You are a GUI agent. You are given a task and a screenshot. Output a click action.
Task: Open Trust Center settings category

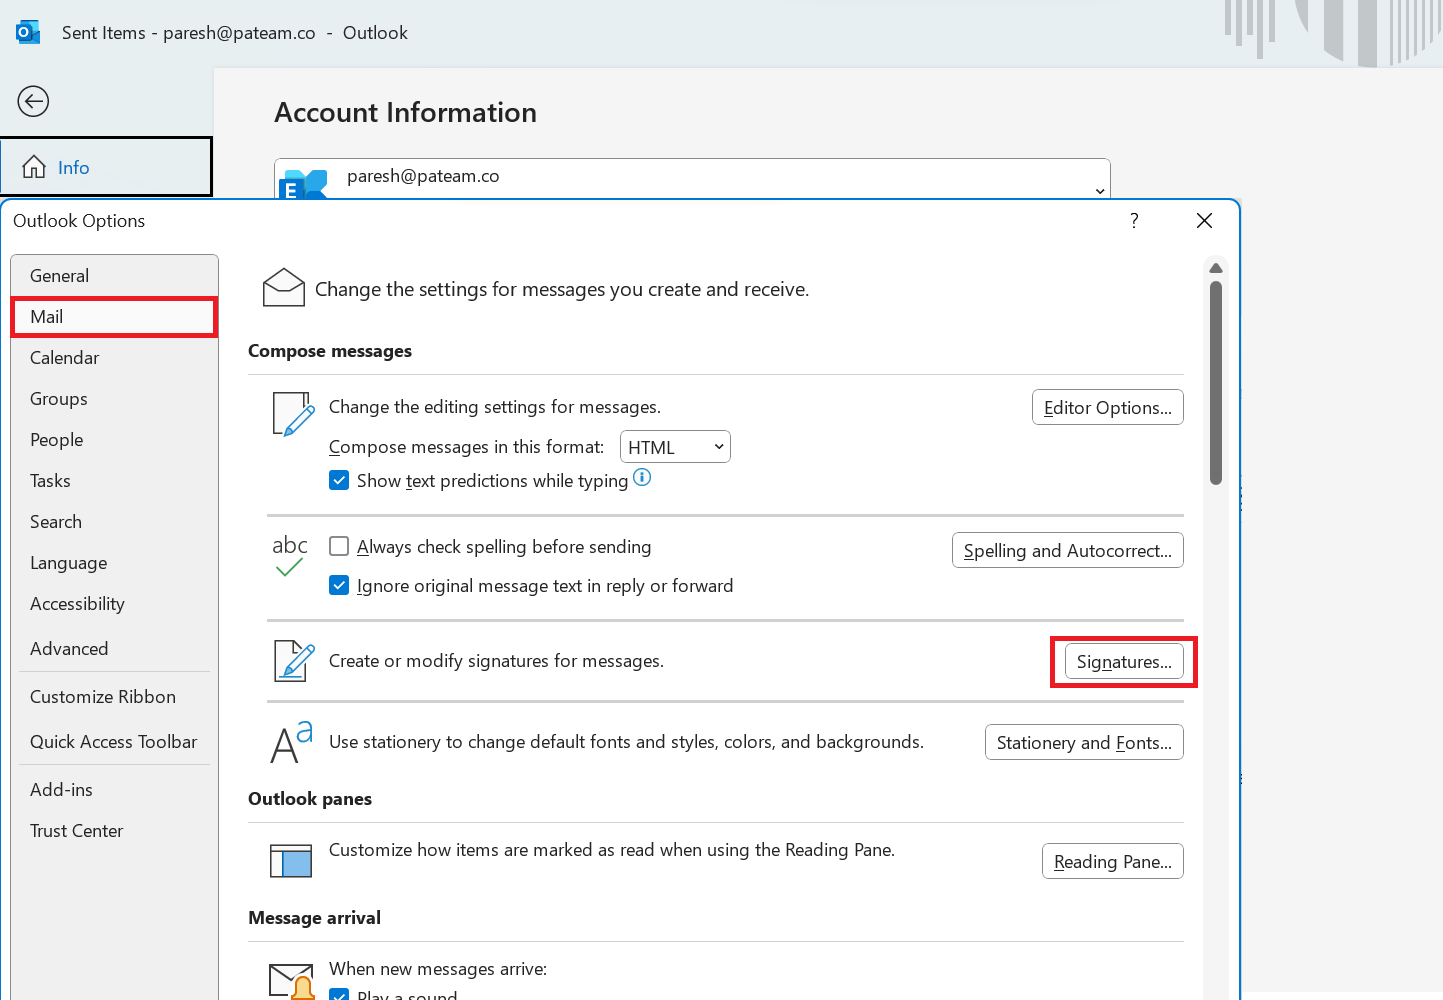[77, 831]
